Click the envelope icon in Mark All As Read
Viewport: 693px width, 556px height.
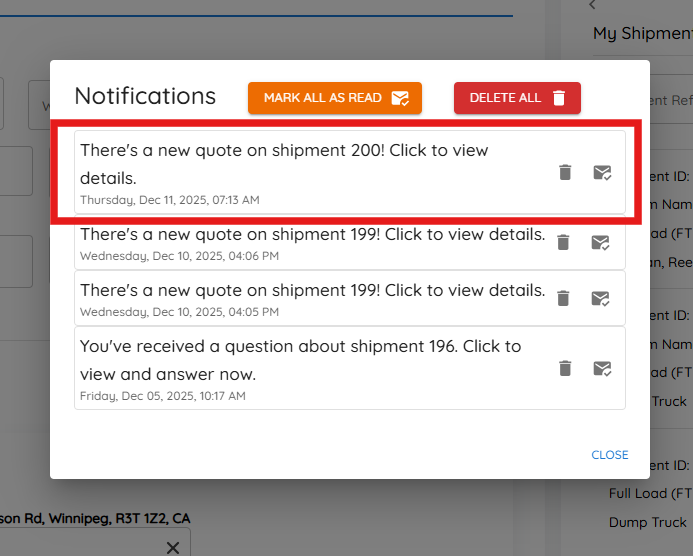click(x=400, y=98)
